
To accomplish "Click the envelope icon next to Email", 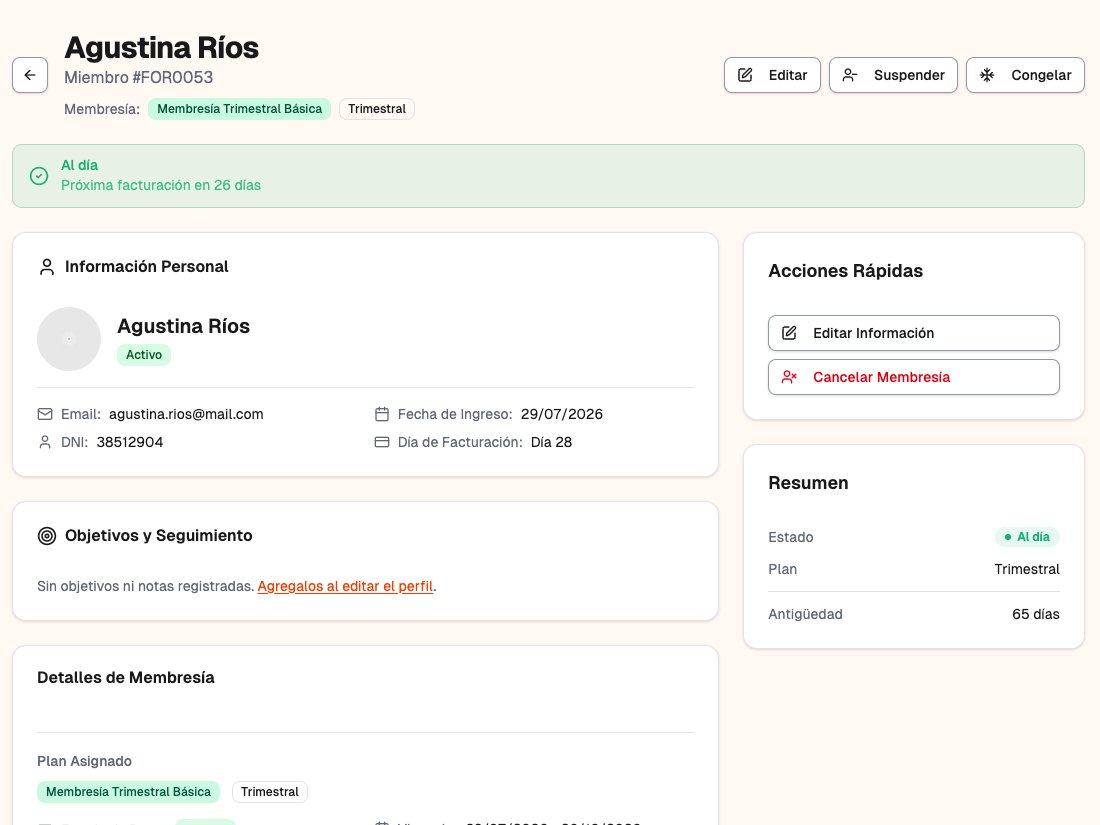I will click(x=45, y=415).
